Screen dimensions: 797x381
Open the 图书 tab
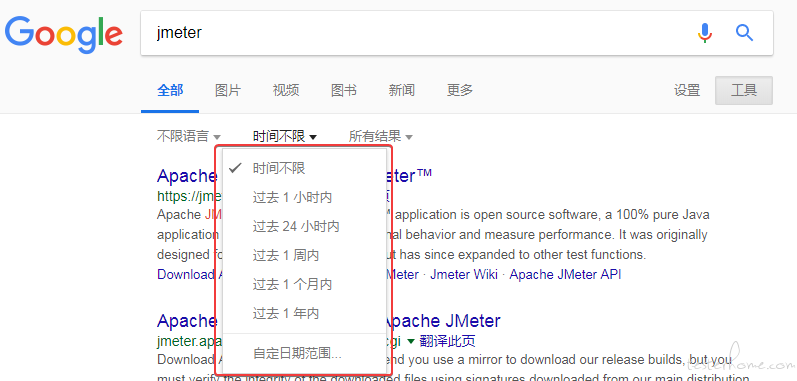pos(344,90)
